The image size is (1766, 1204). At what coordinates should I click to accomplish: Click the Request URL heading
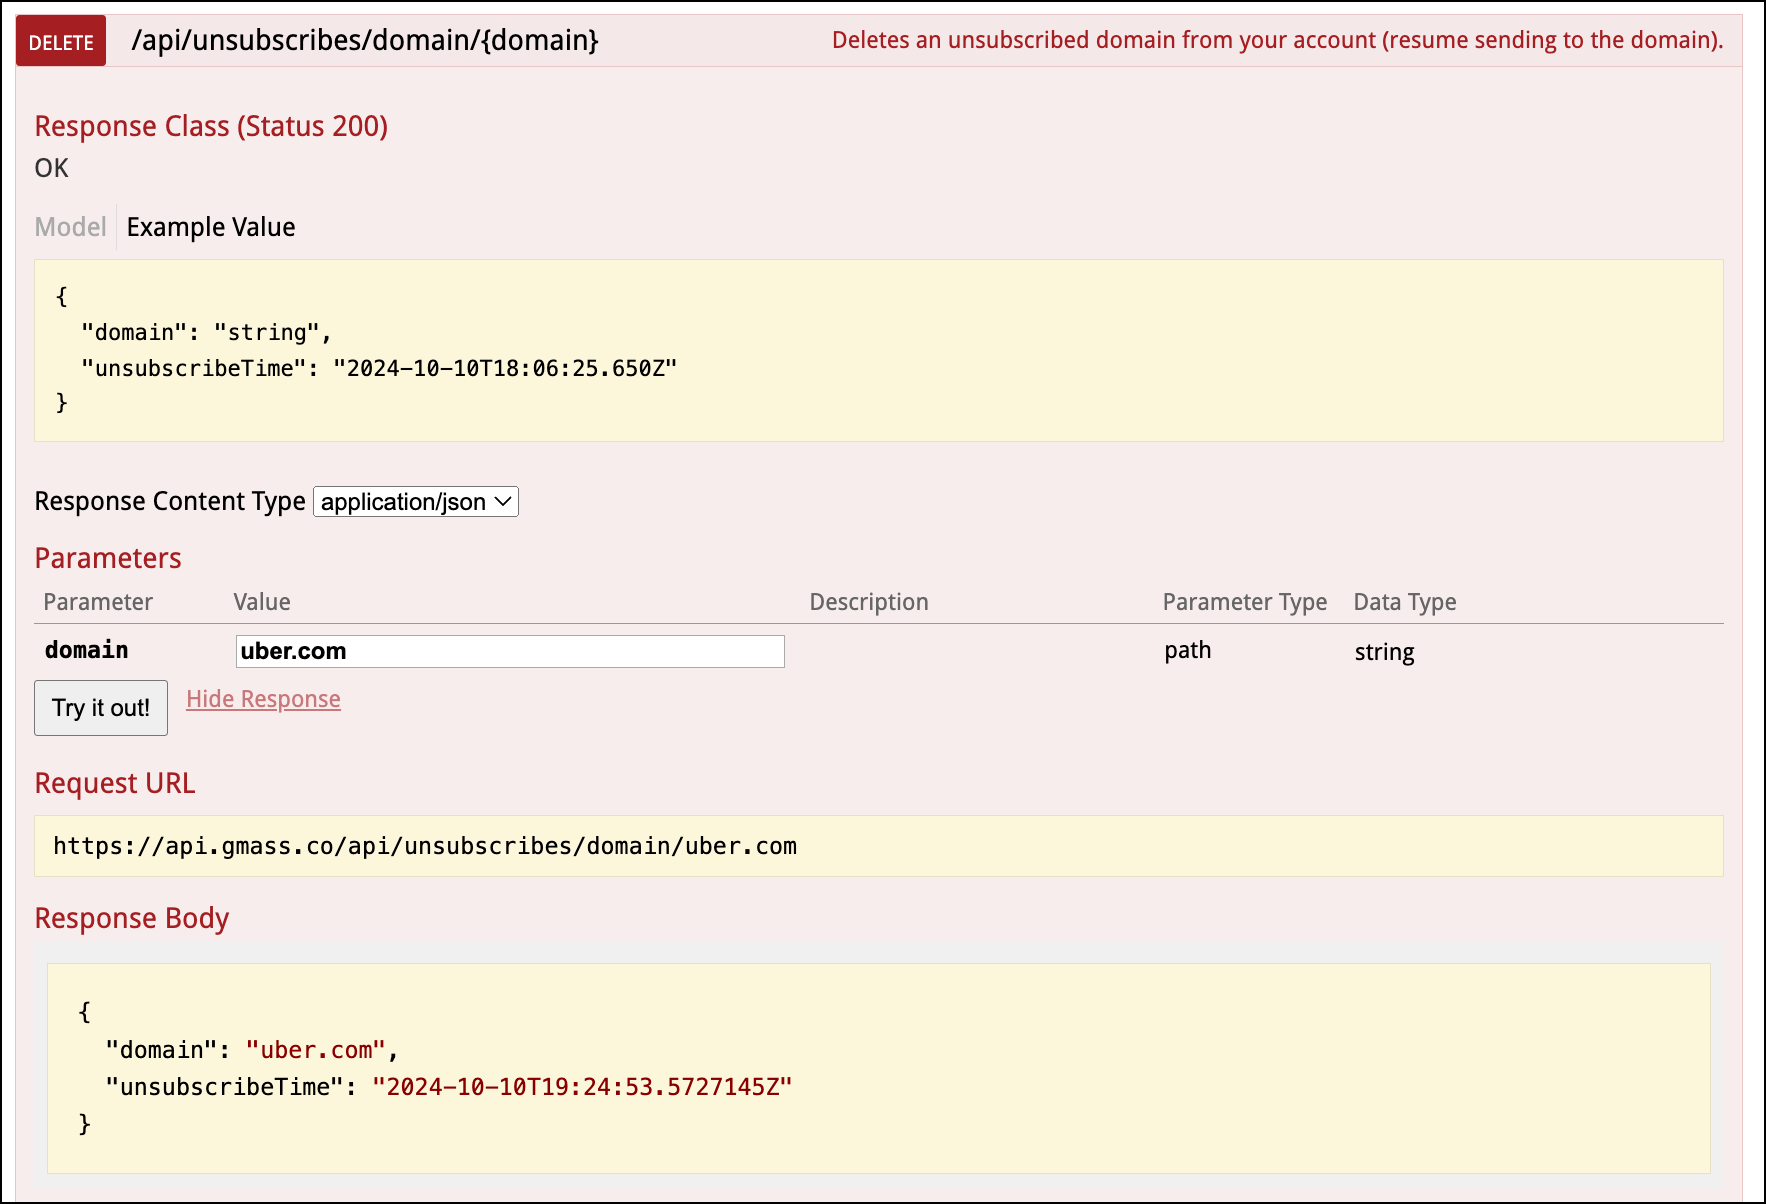pyautogui.click(x=115, y=783)
